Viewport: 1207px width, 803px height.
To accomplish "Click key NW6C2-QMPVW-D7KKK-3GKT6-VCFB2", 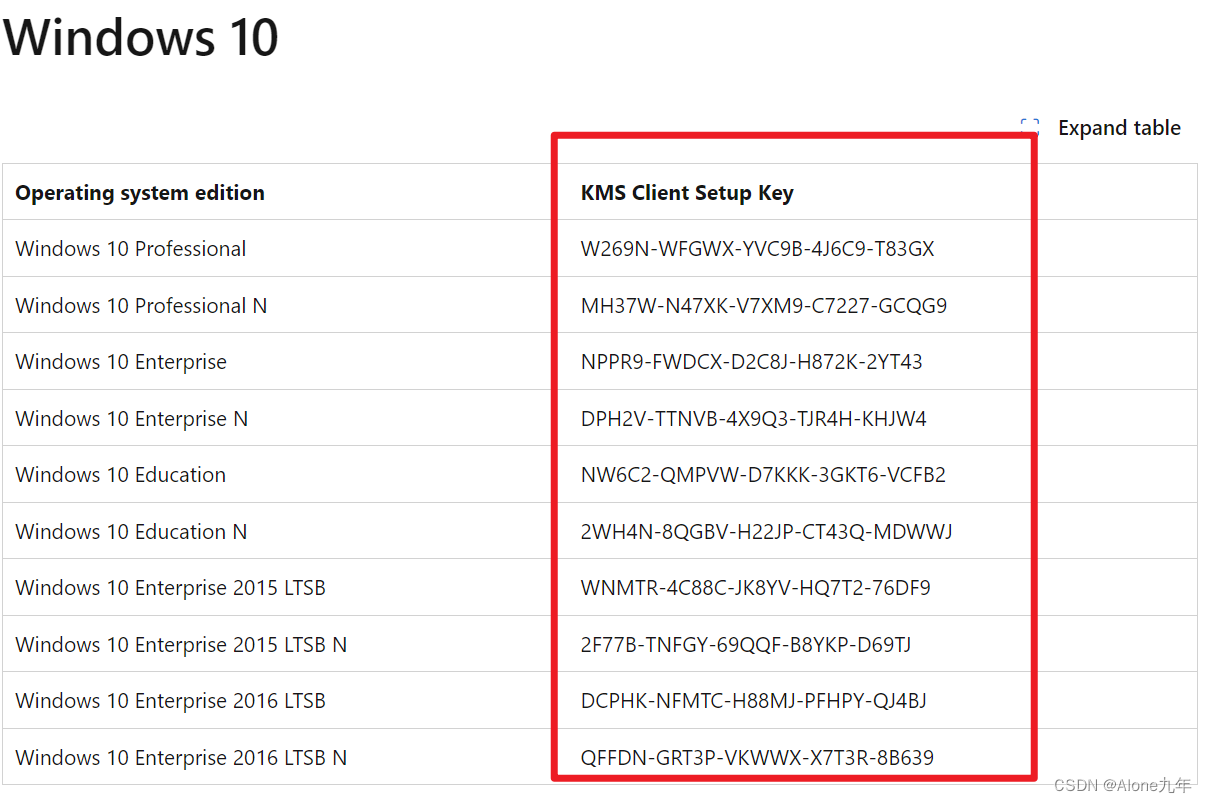I will [x=763, y=475].
